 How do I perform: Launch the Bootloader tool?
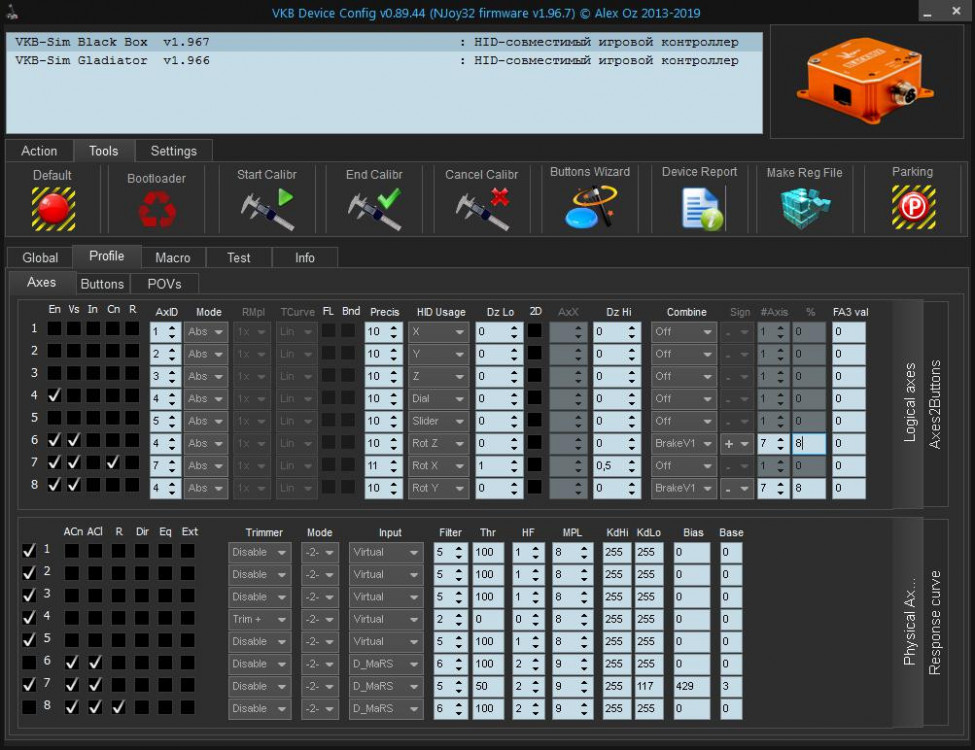click(156, 208)
